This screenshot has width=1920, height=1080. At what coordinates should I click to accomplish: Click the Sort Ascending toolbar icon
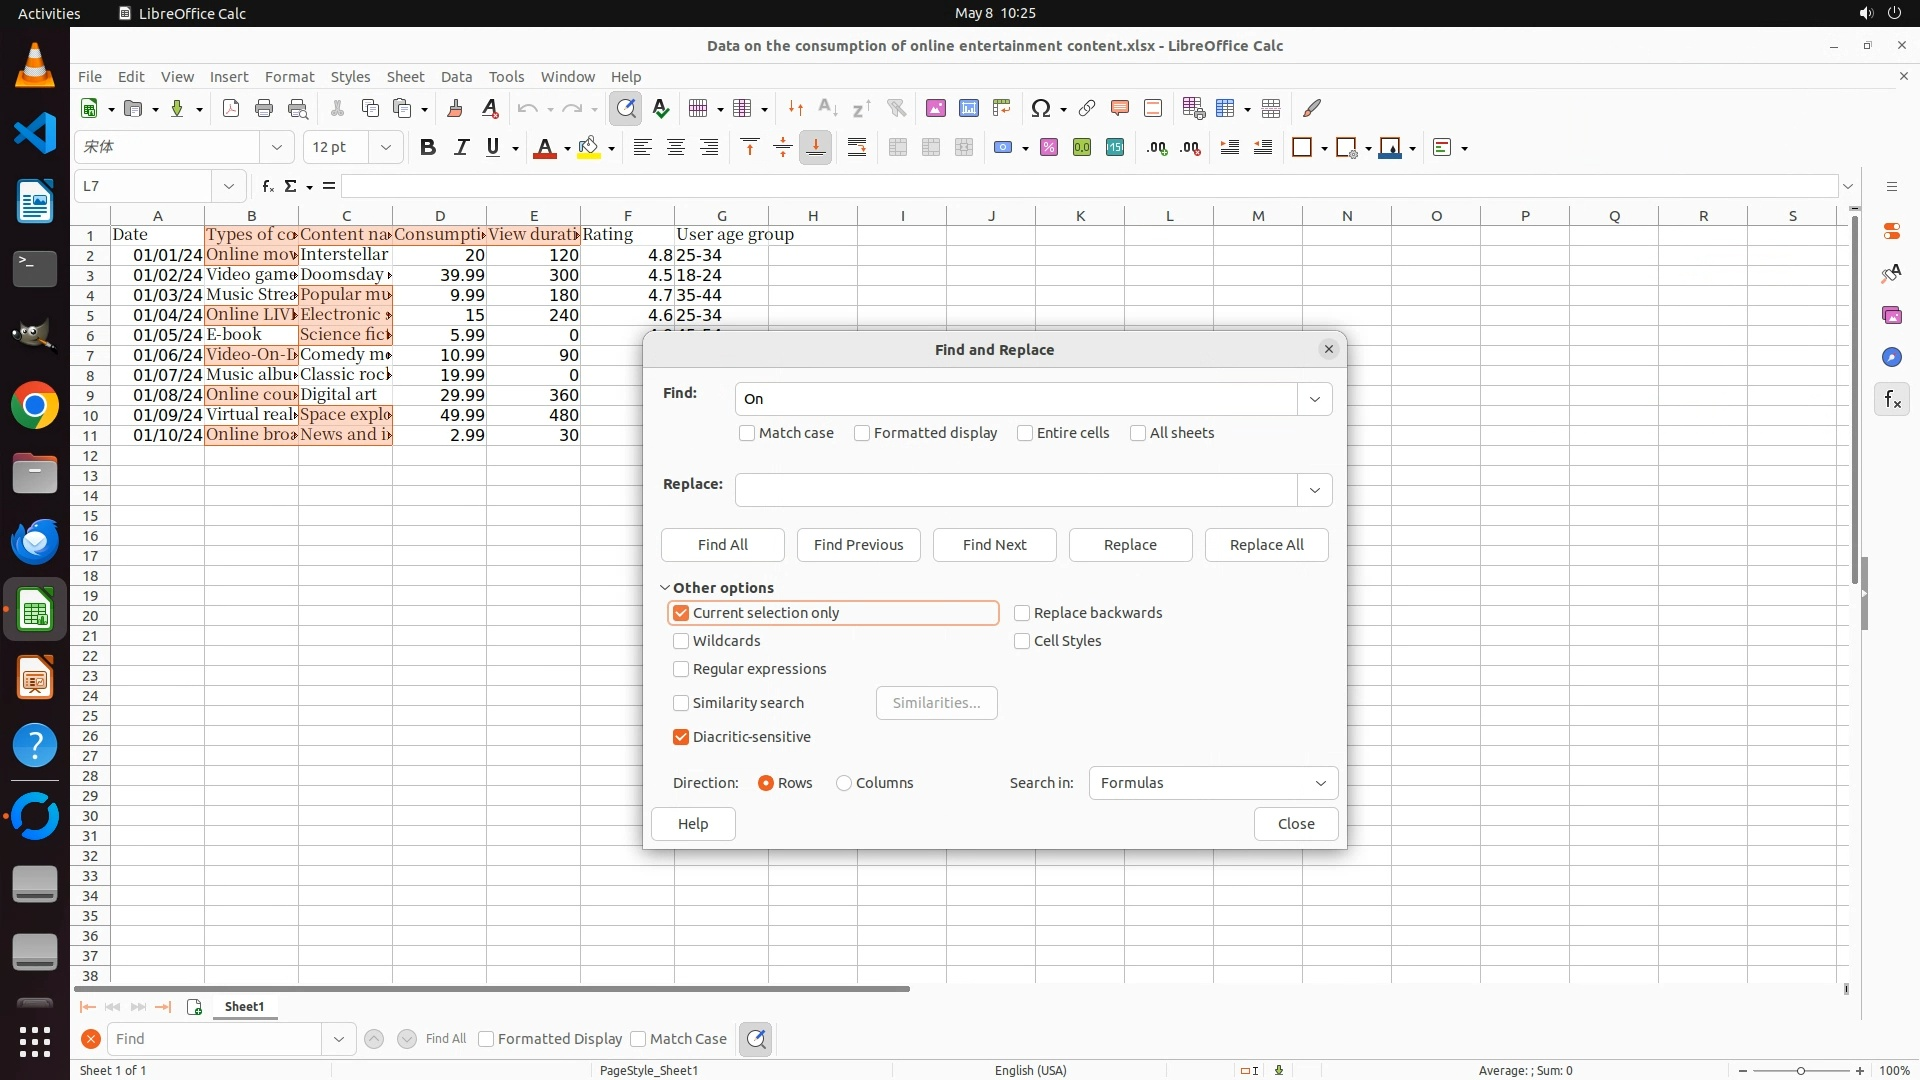pyautogui.click(x=828, y=108)
